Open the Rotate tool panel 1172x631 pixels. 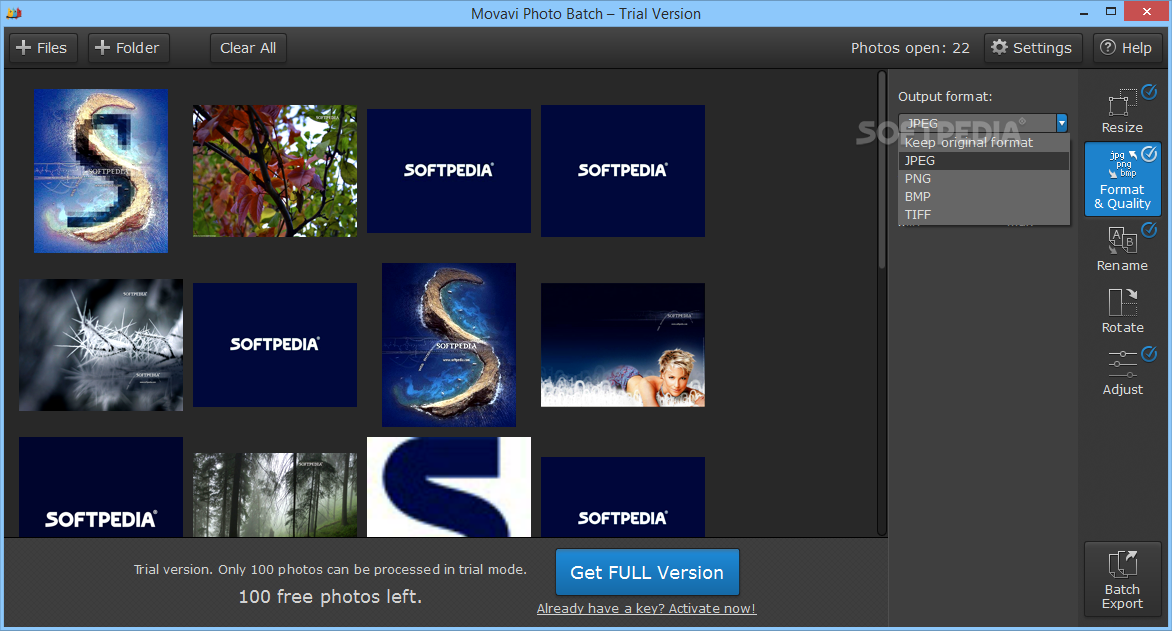(1122, 311)
